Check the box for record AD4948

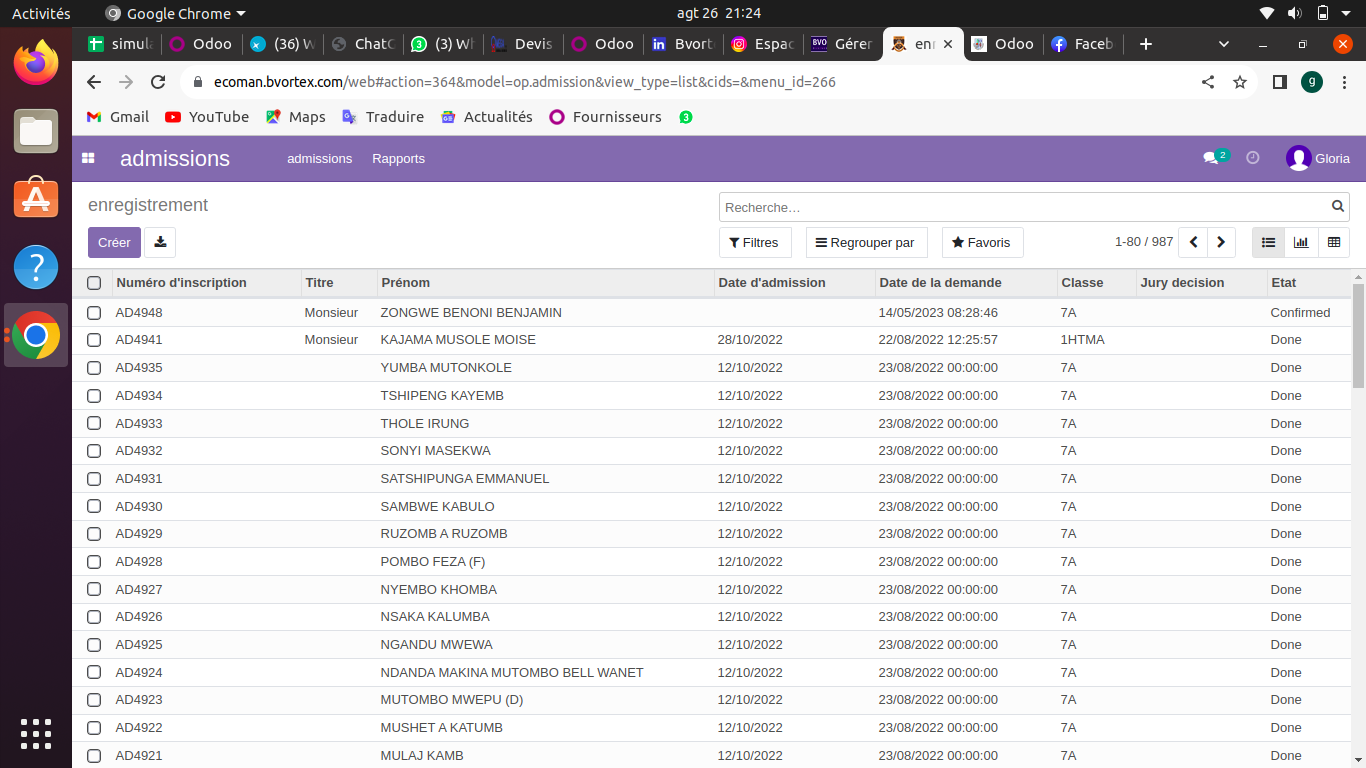click(x=94, y=313)
